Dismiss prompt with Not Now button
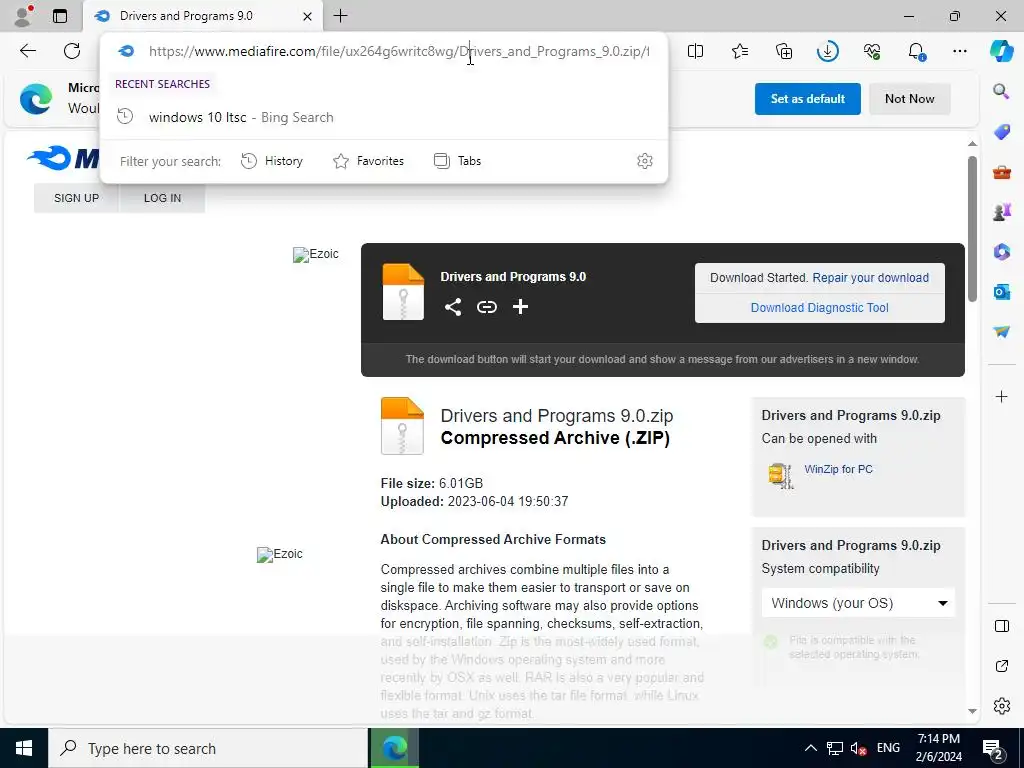1024x768 pixels. click(x=909, y=99)
